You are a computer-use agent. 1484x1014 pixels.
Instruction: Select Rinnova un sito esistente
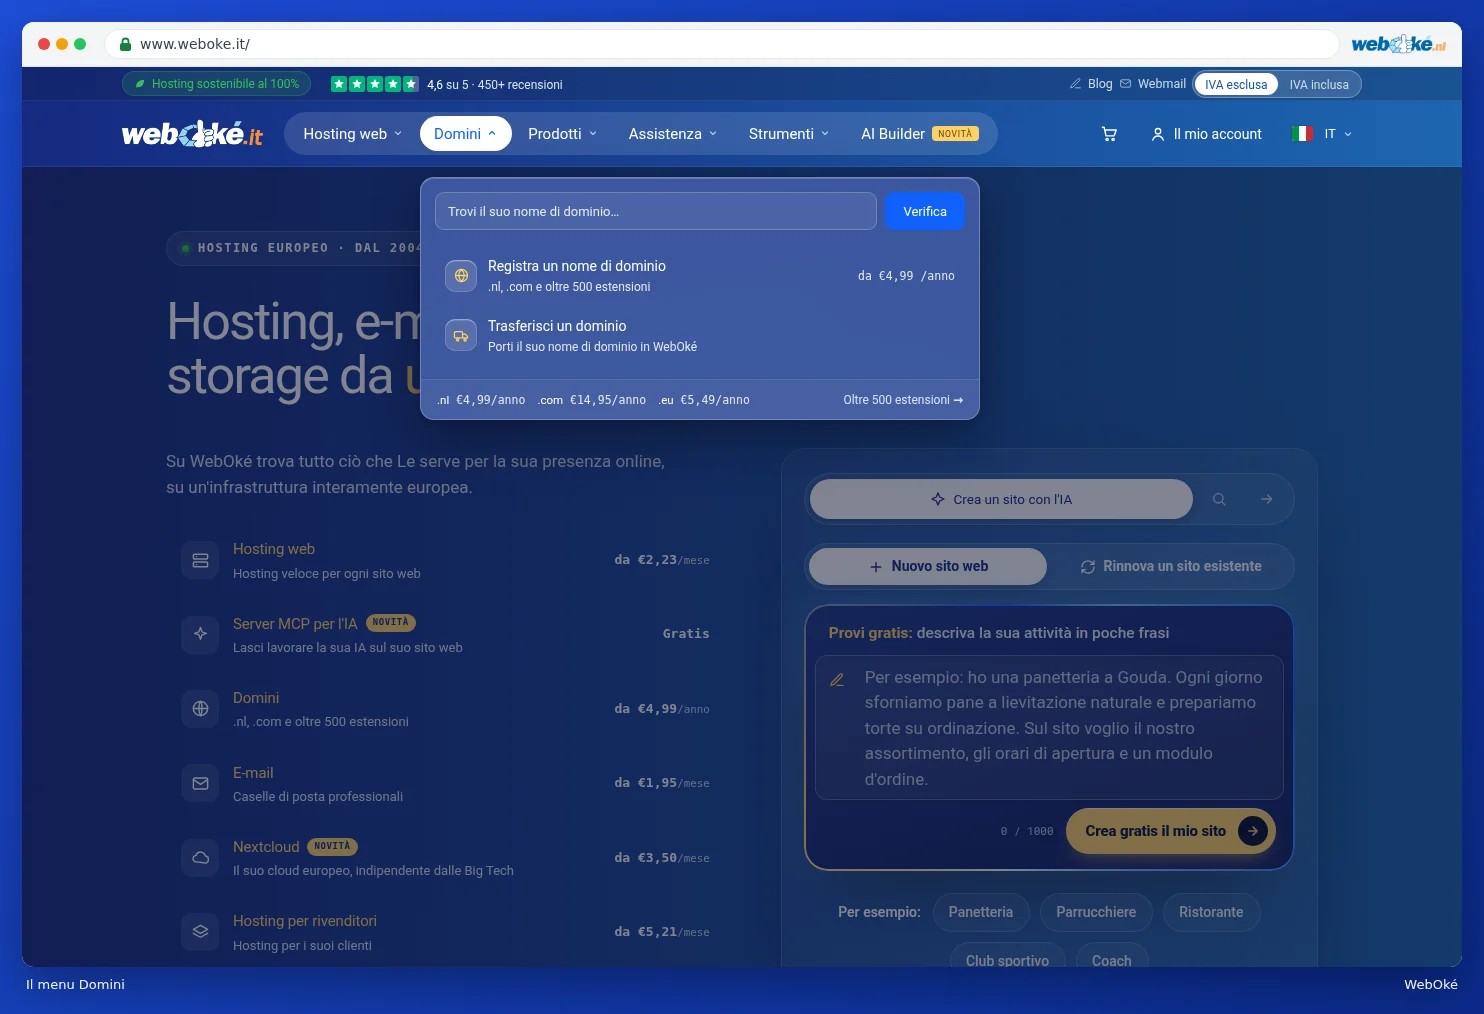[x=1171, y=566]
